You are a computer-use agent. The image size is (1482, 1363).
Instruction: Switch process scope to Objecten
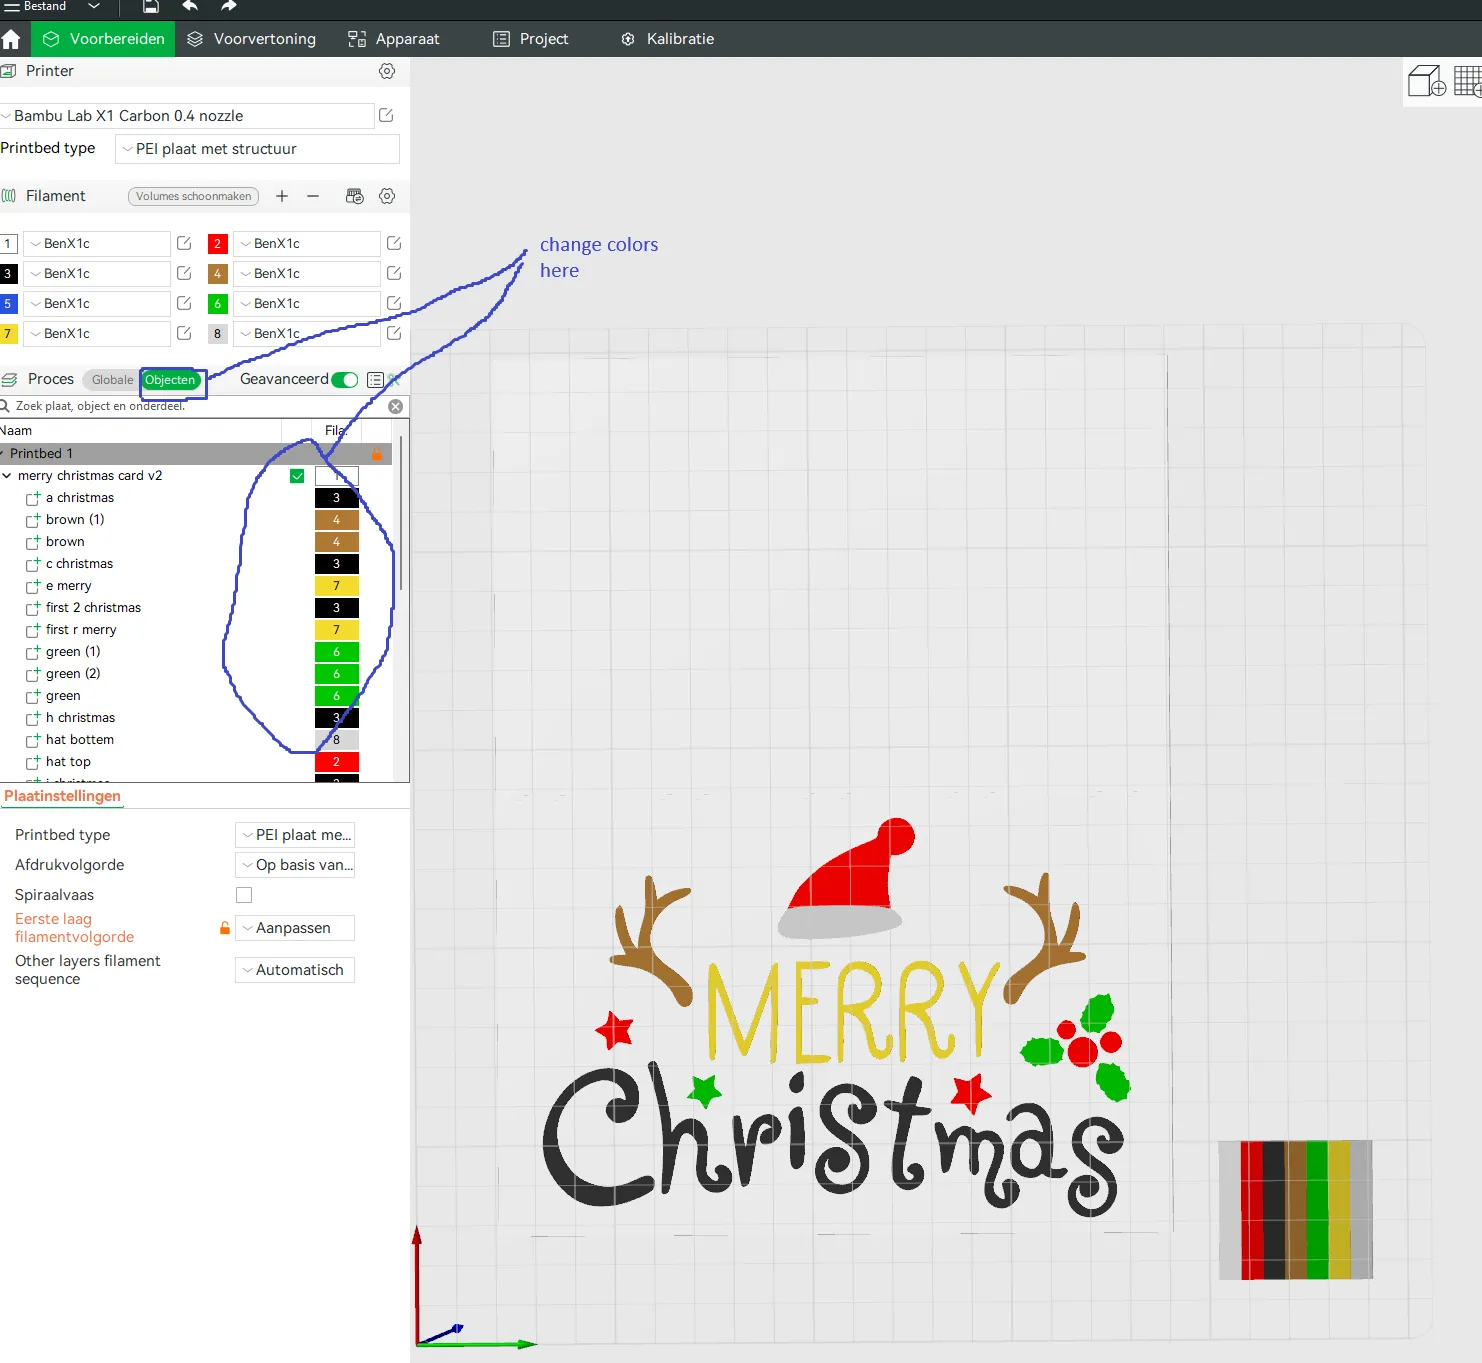click(170, 380)
